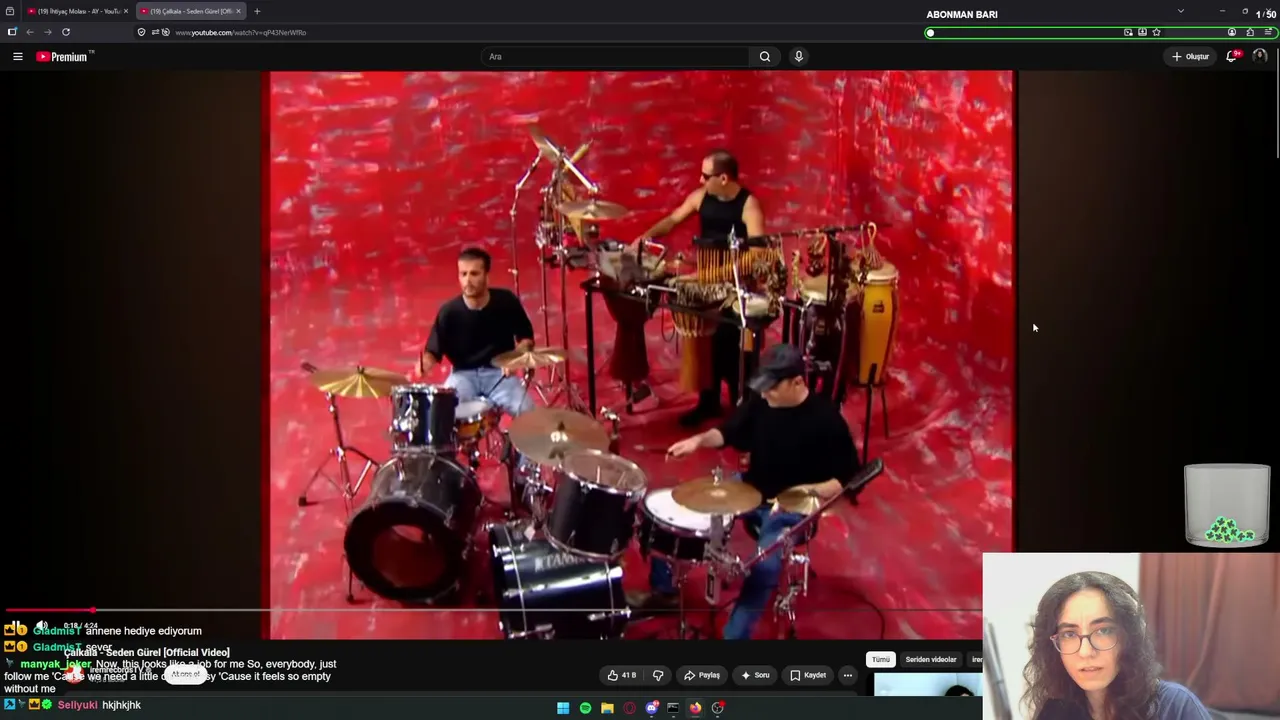Bookmark this page with the star
Screen dimensions: 1280x720
tap(1156, 32)
